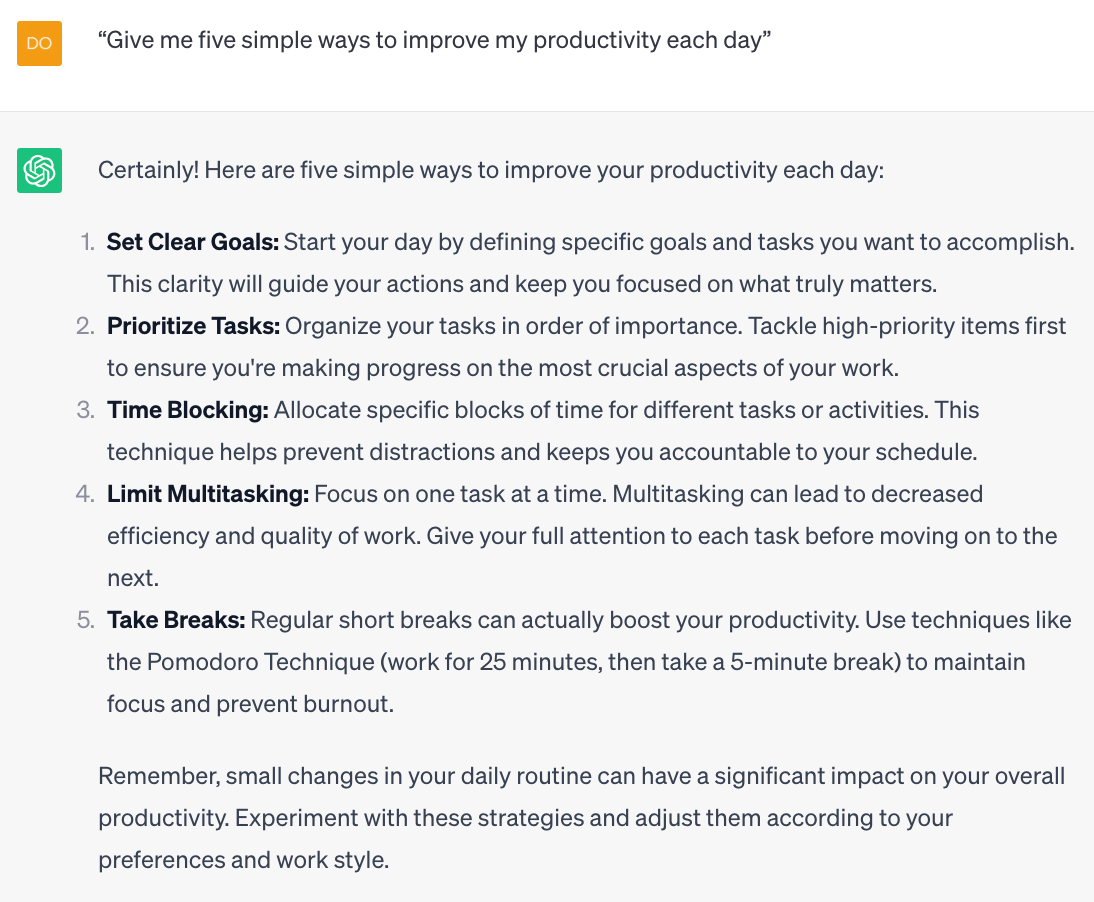Click the 'focus and prevent burnout.' line

point(250,703)
